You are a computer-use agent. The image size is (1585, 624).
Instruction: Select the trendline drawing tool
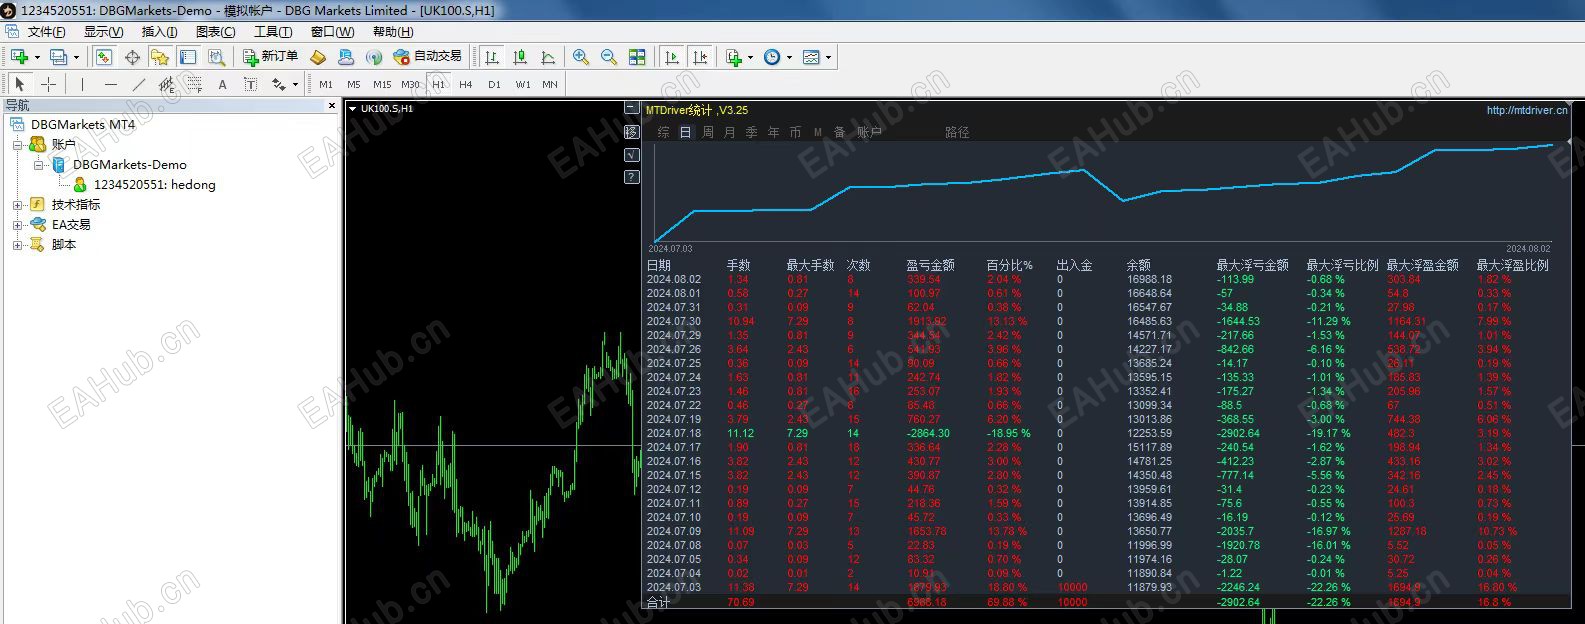point(139,85)
